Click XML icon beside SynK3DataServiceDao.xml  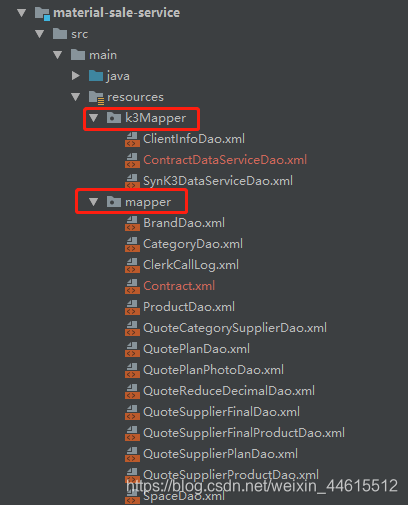pyautogui.click(x=132, y=181)
